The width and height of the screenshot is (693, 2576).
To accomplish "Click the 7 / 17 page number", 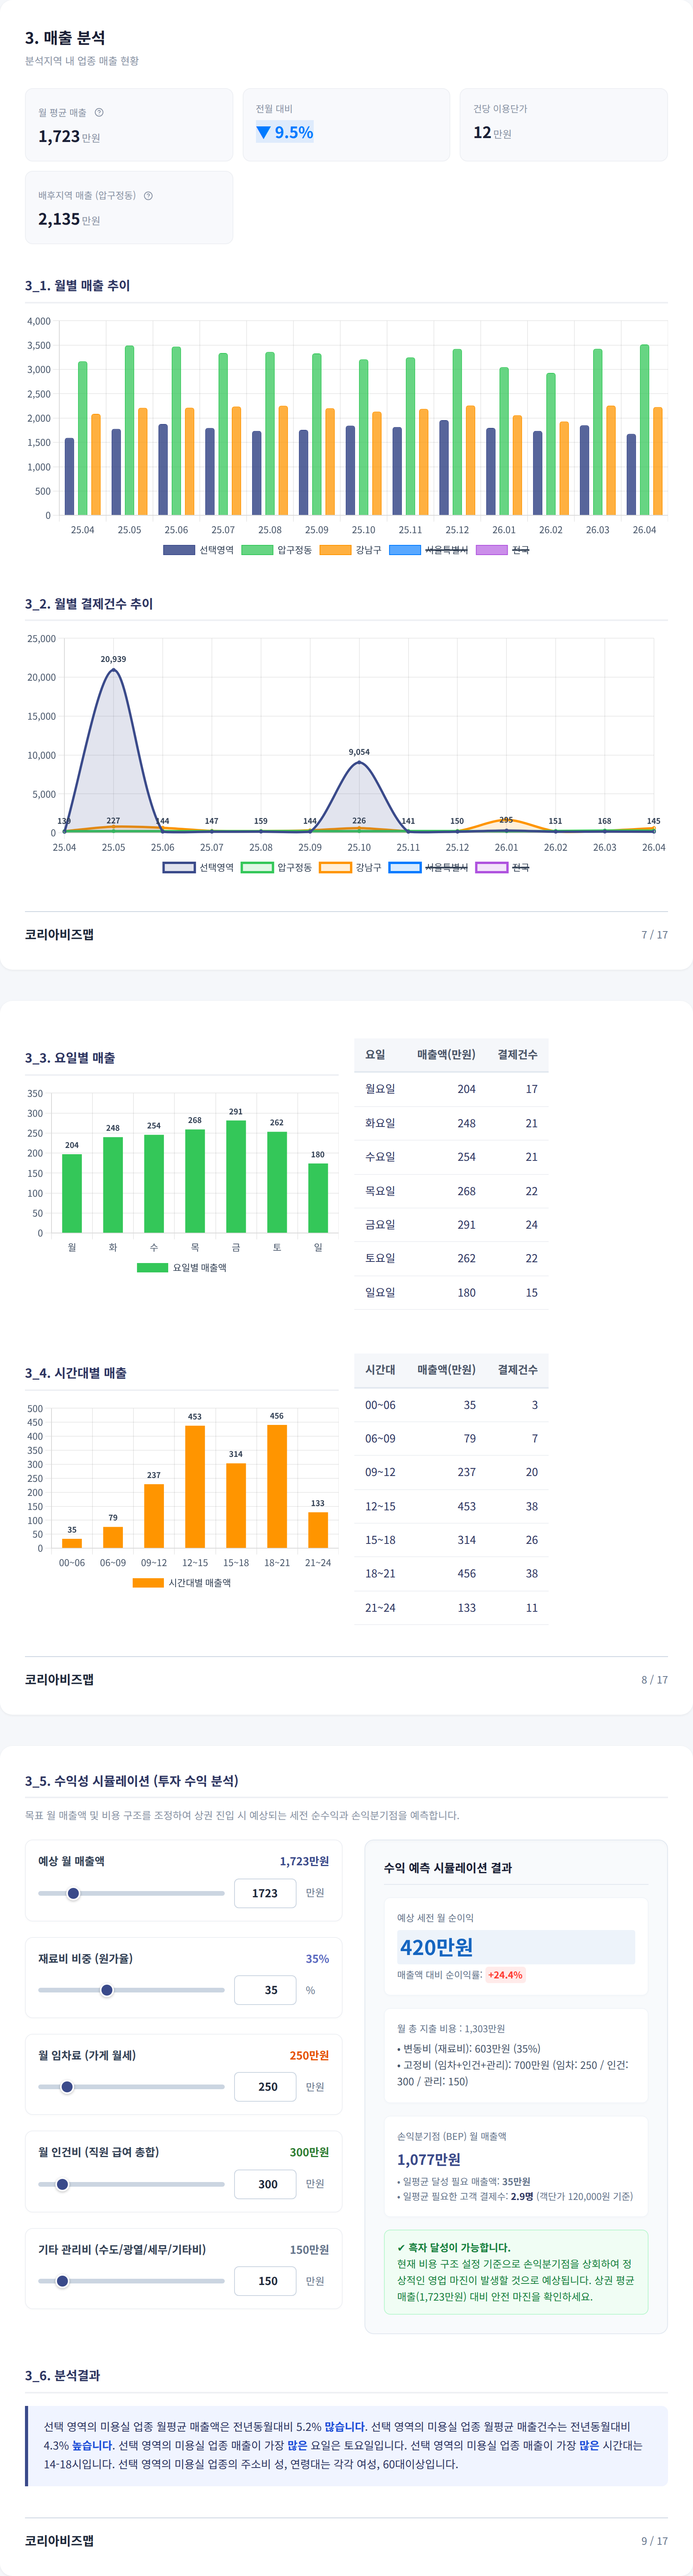I will [654, 935].
